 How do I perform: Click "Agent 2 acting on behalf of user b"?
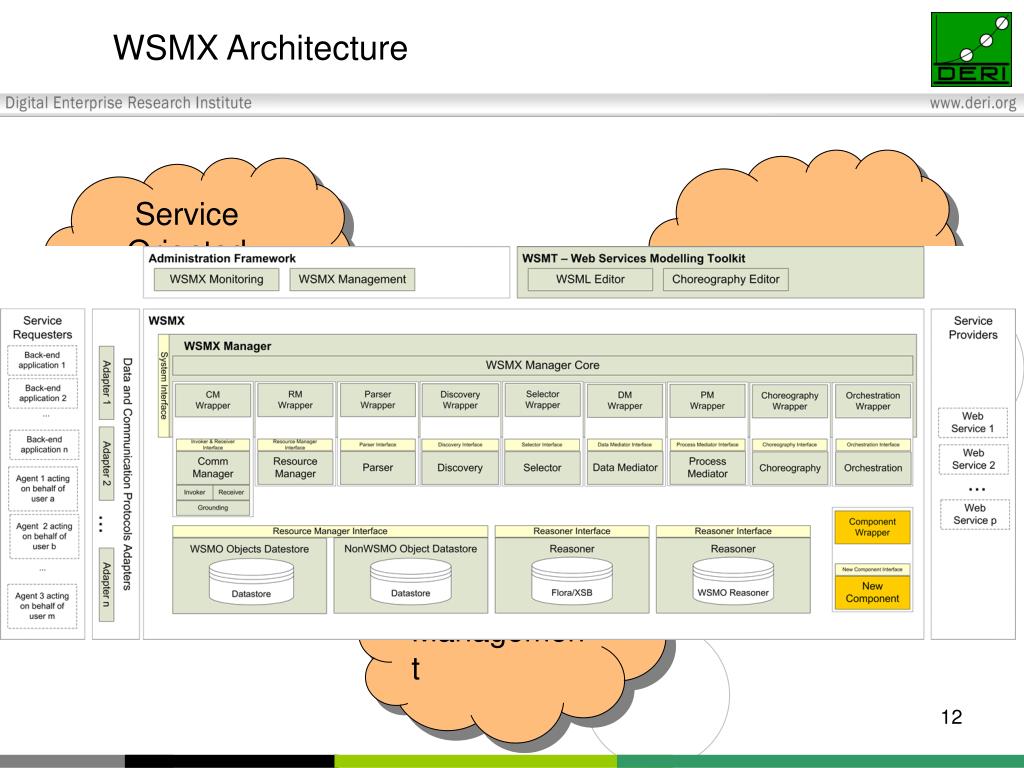tap(44, 536)
